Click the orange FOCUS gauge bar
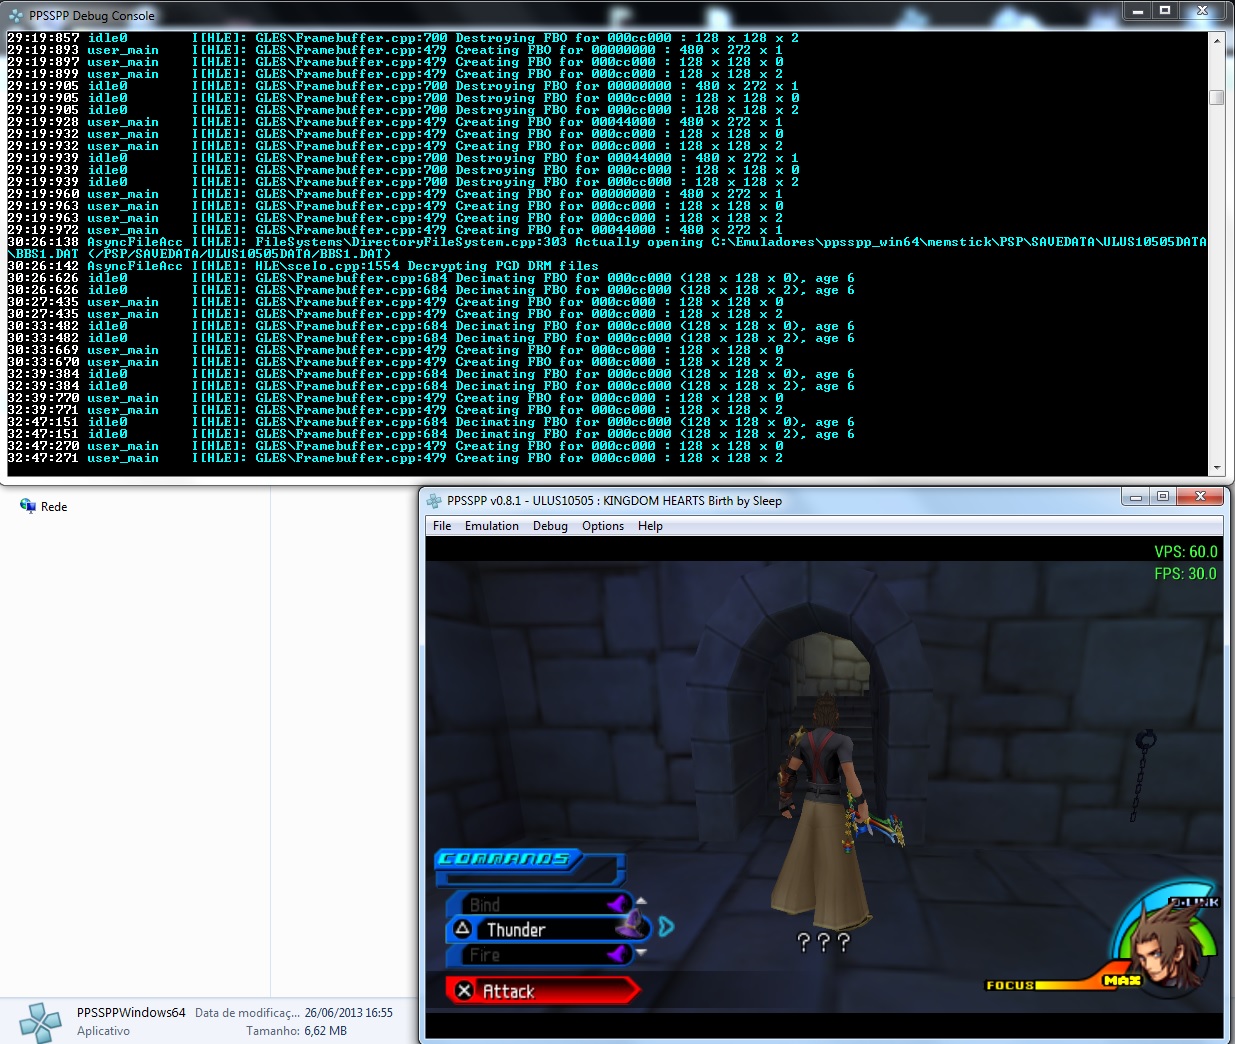Image resolution: width=1235 pixels, height=1044 pixels. pos(1070,984)
